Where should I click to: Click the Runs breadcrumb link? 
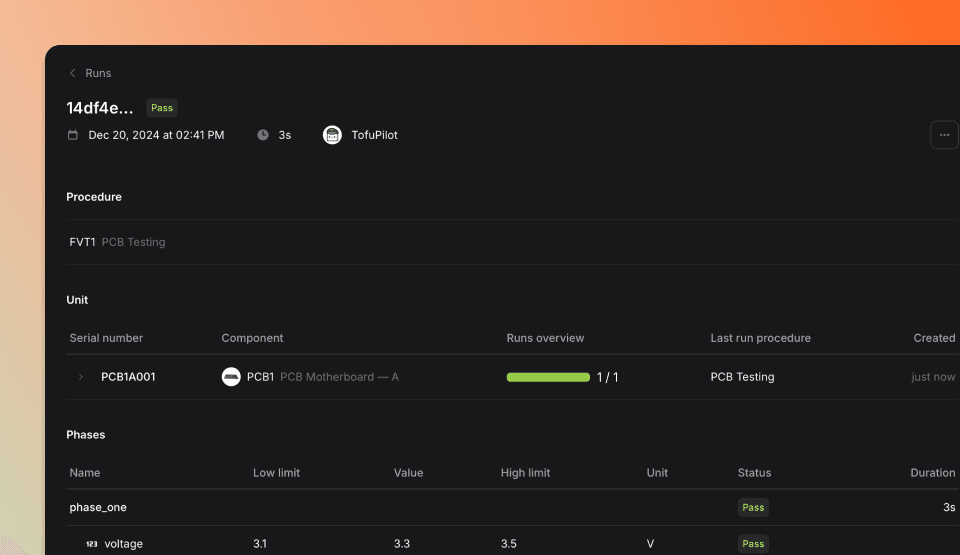tap(98, 73)
